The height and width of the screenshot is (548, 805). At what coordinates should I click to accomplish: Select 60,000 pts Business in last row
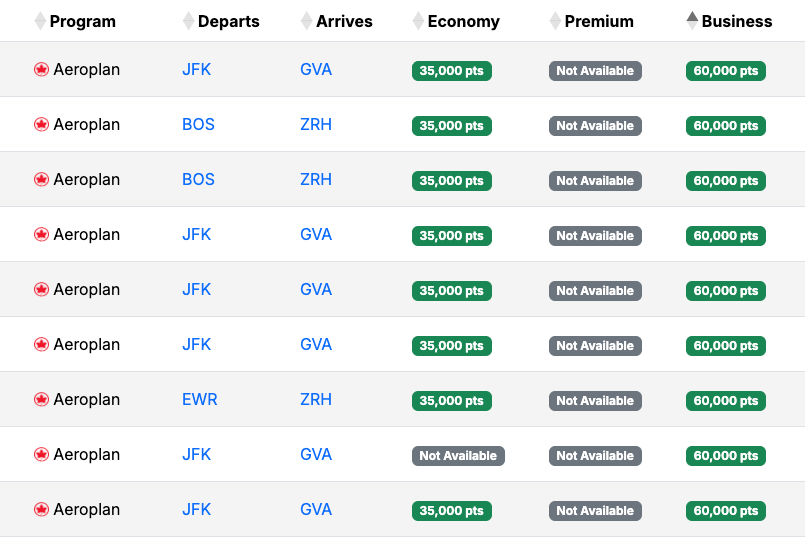725,511
